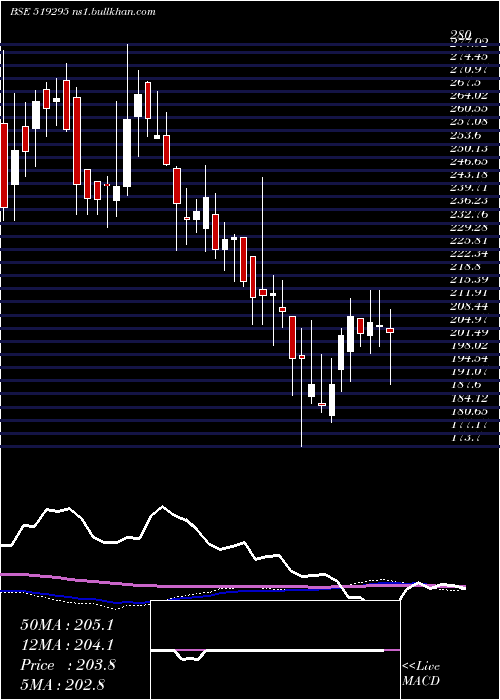Click the 218.8 price axis label
This screenshot has width=500, height=700.
coord(466,267)
